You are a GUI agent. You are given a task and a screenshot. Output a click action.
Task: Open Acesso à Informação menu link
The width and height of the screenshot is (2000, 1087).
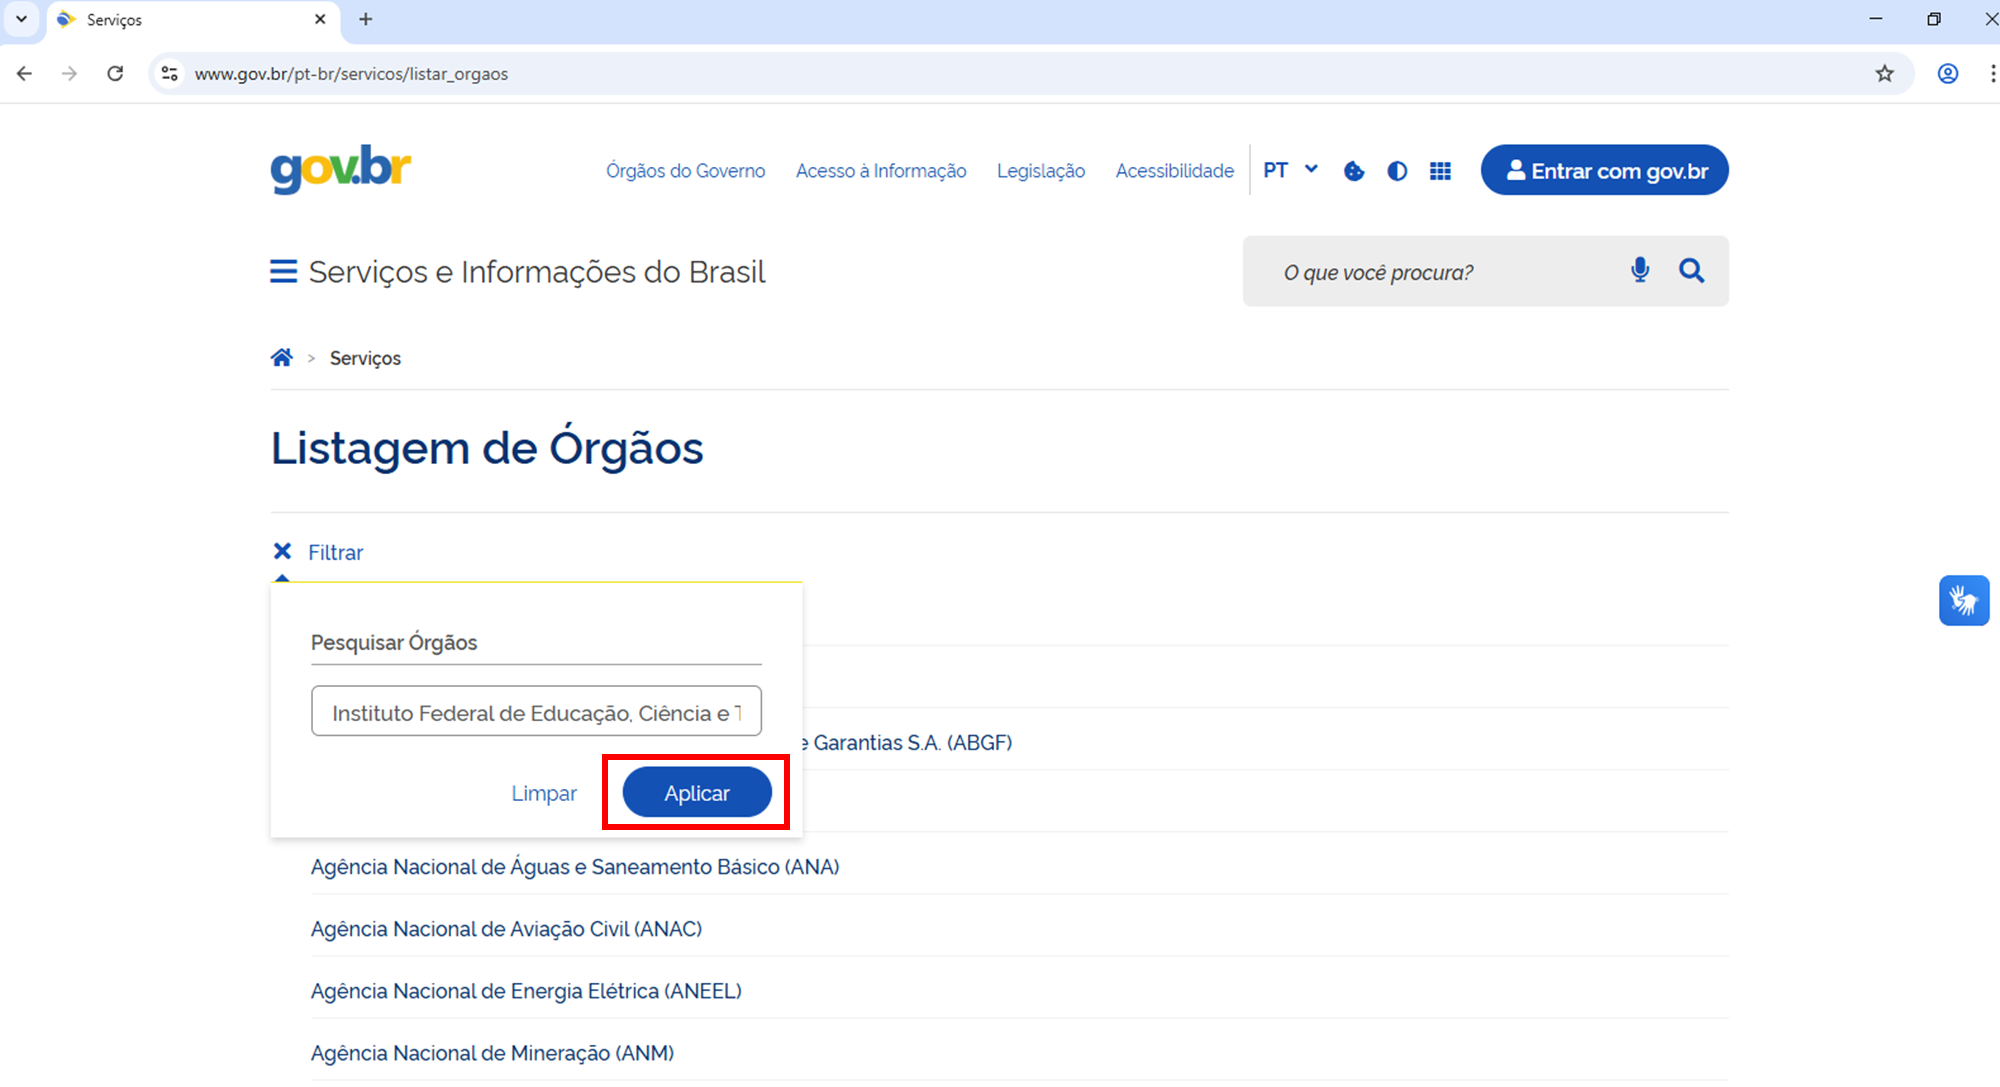pos(880,171)
